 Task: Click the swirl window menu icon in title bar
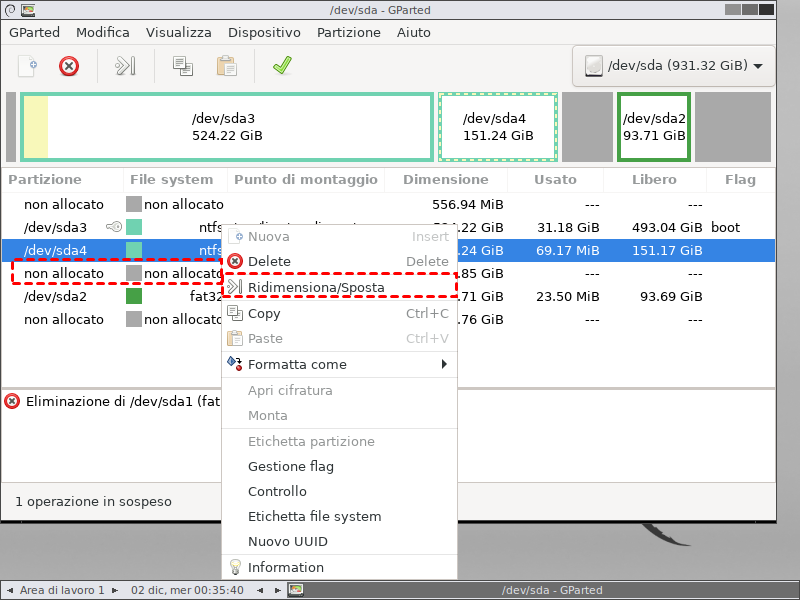point(10,10)
